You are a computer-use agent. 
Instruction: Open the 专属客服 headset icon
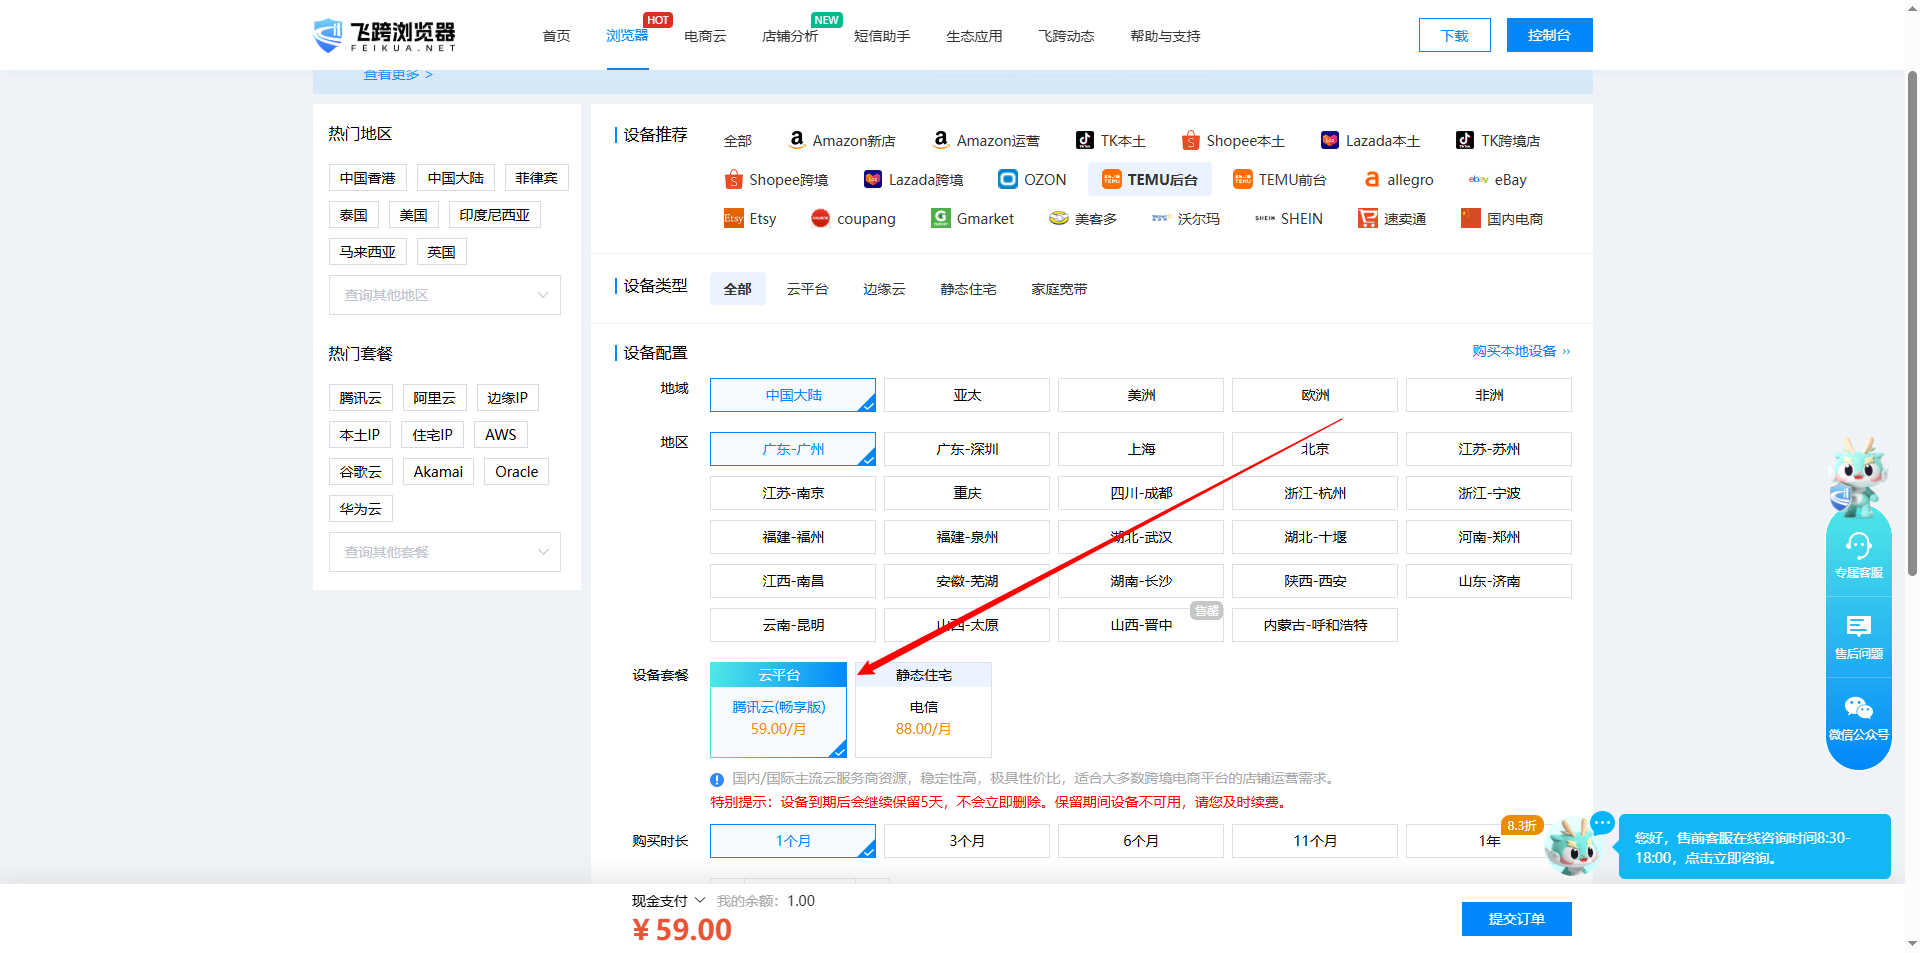click(x=1858, y=546)
